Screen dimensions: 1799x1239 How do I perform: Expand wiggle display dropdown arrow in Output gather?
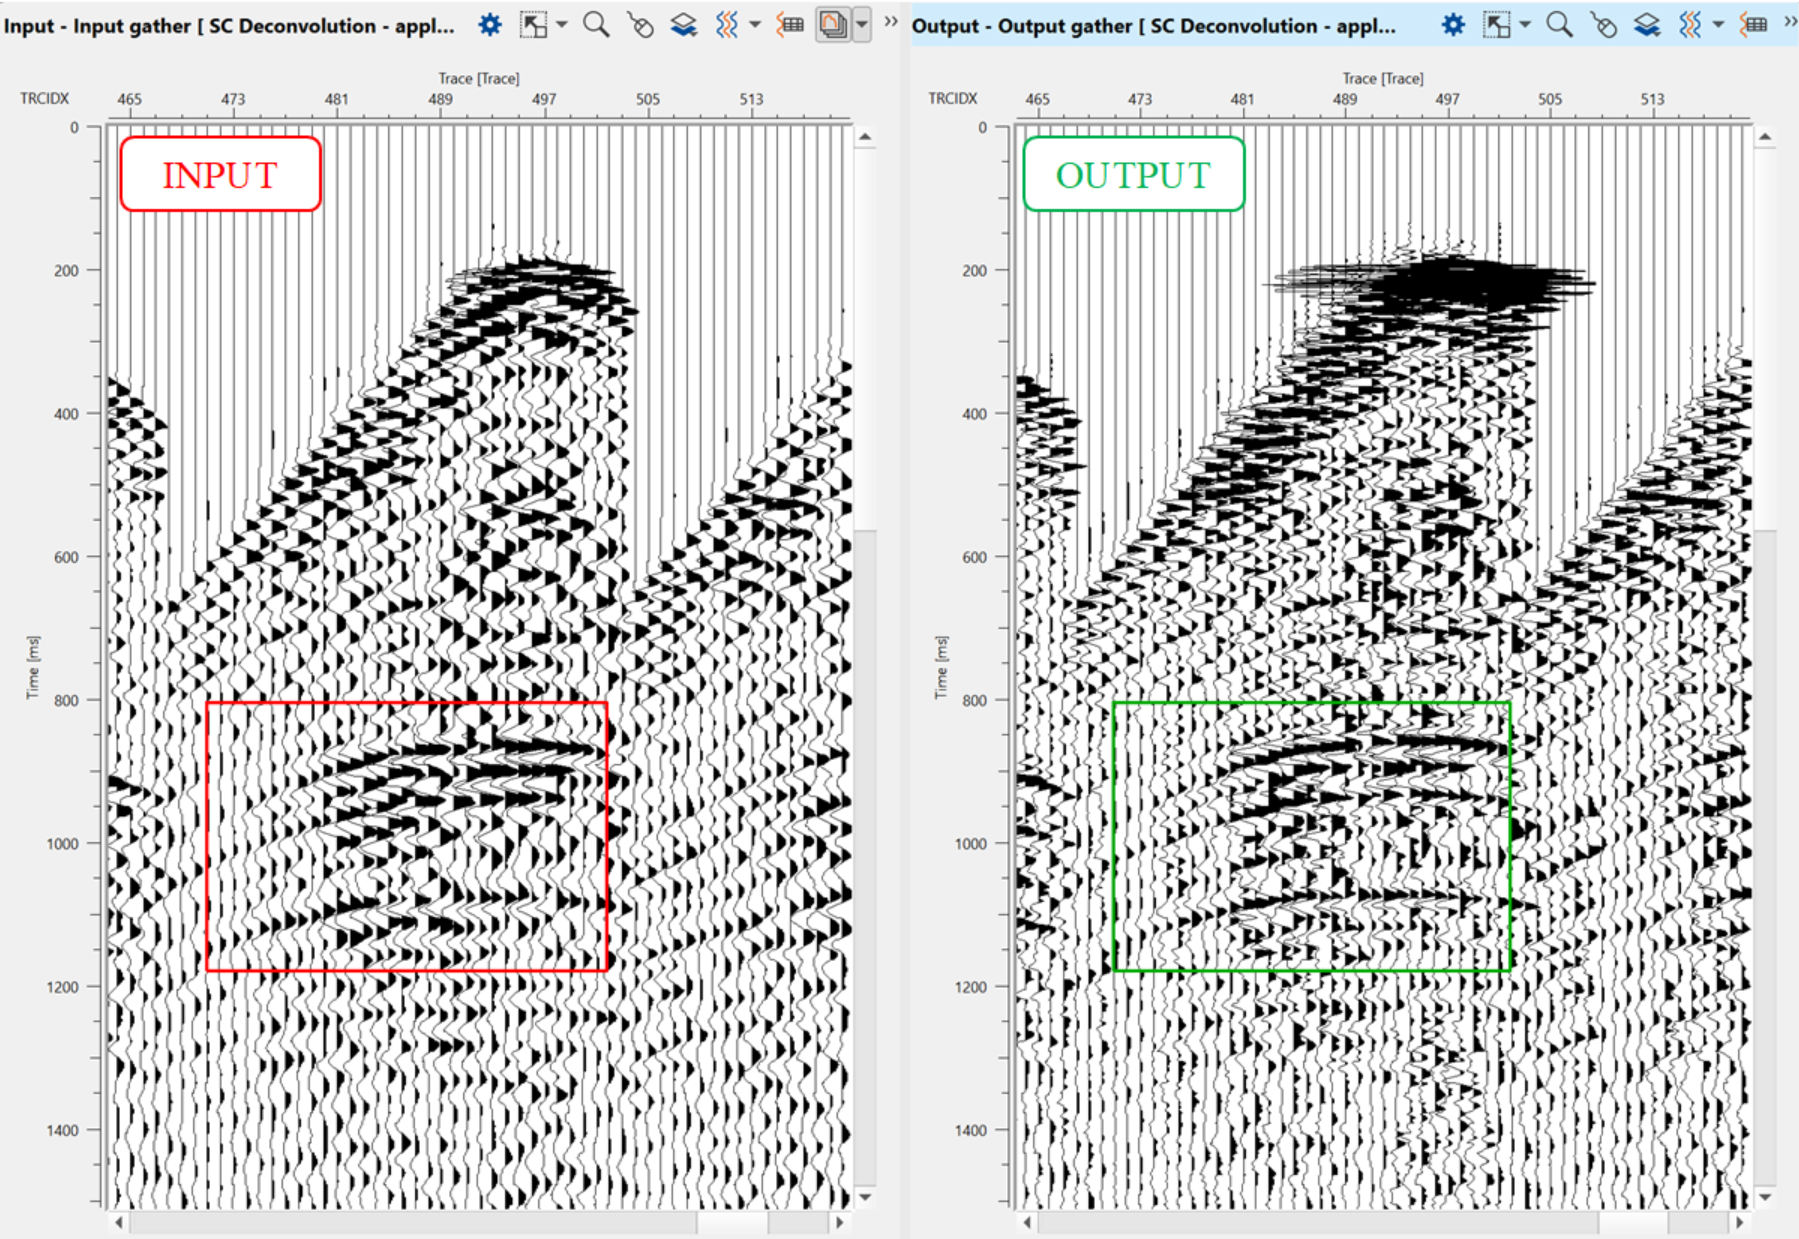[1718, 25]
